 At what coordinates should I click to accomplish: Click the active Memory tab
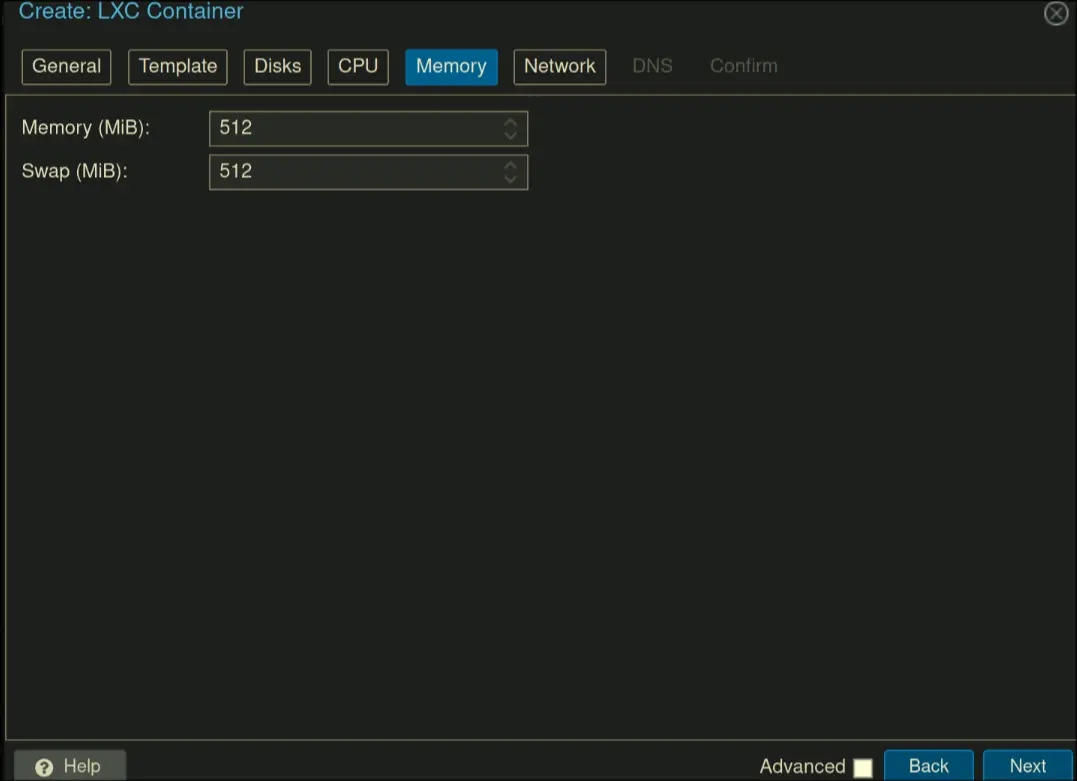pos(451,66)
